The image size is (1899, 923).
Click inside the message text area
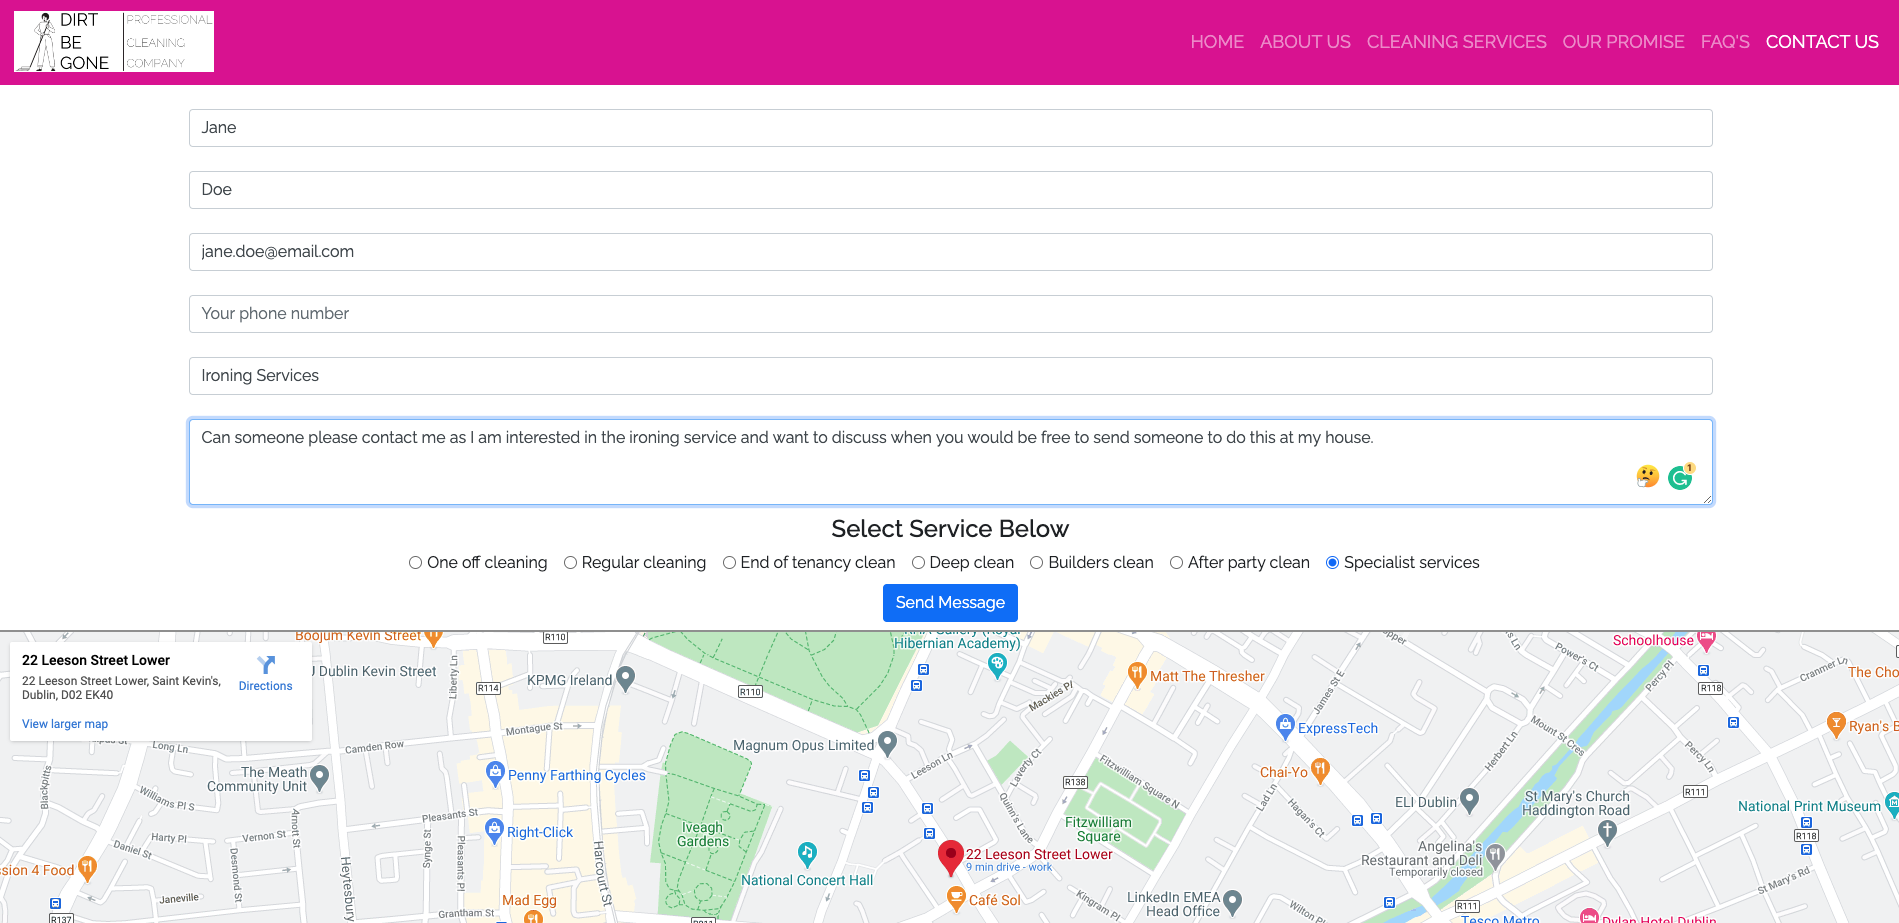point(950,462)
